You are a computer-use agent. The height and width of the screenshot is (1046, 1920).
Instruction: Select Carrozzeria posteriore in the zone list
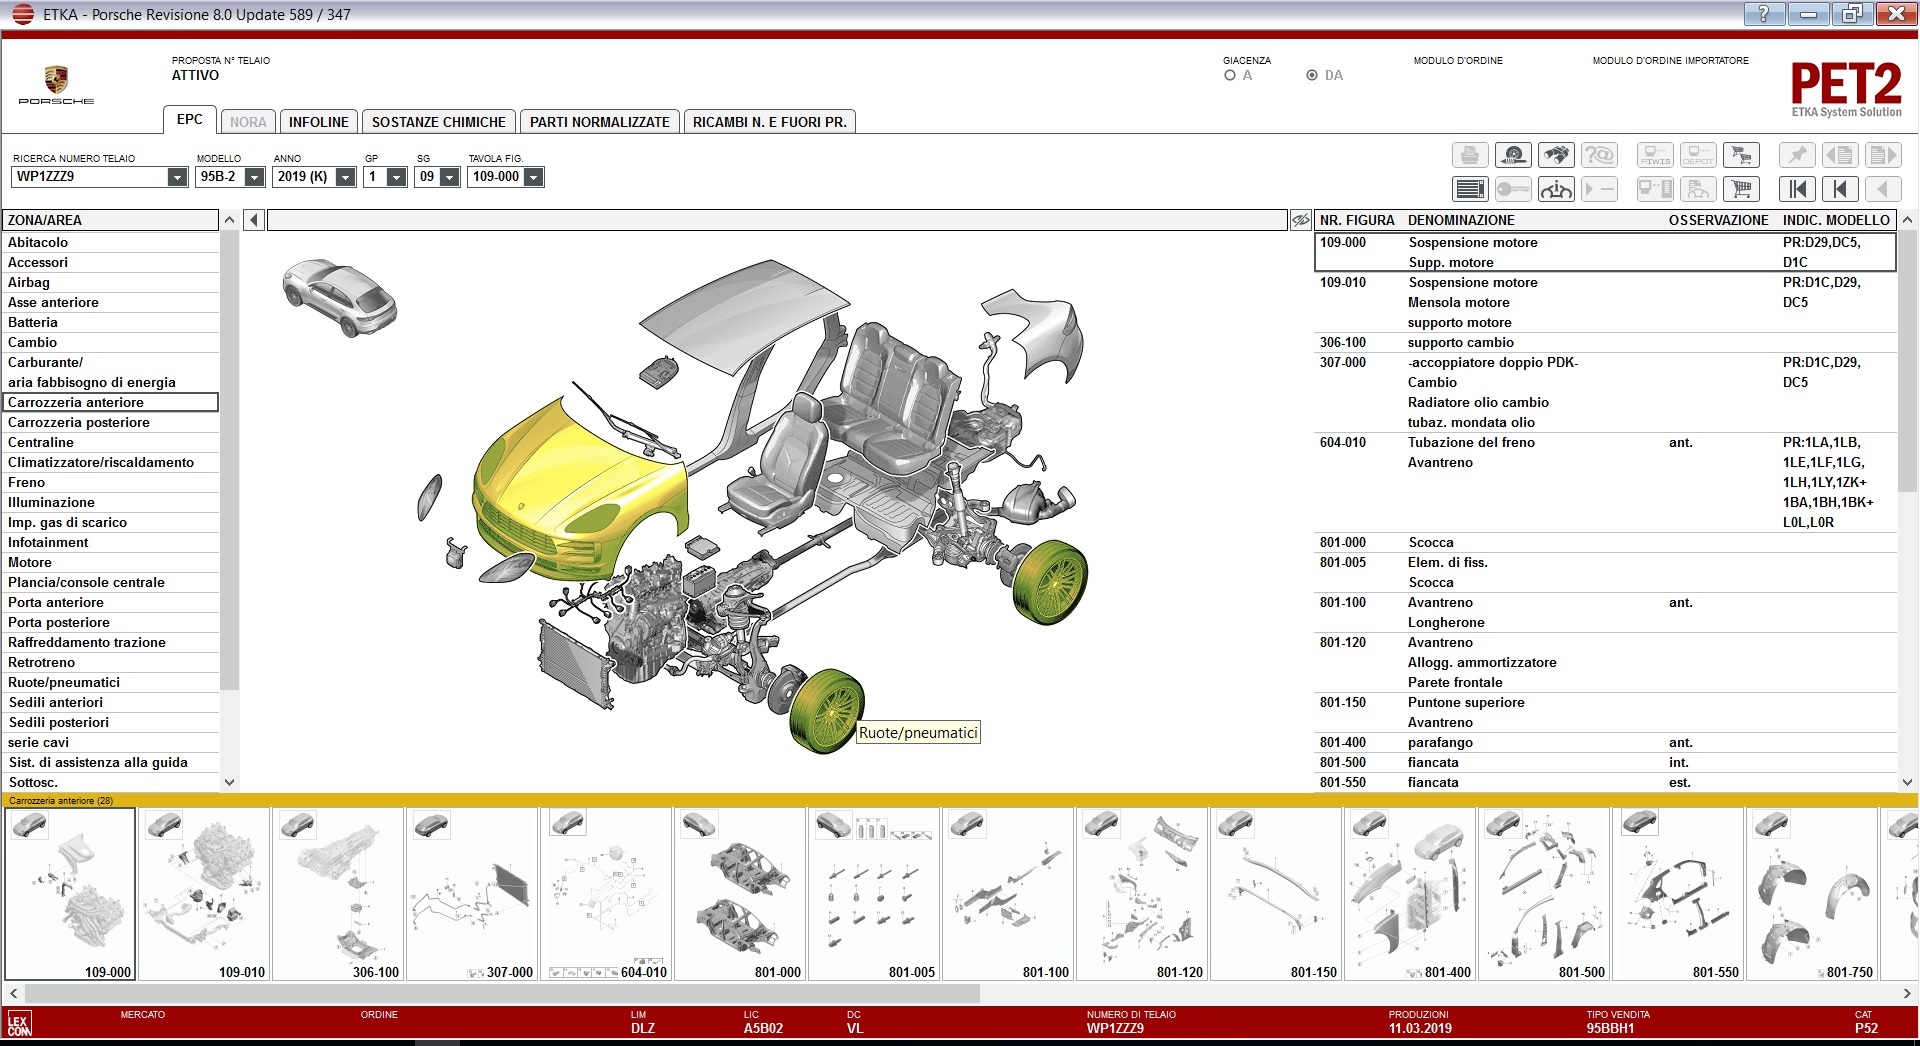110,422
